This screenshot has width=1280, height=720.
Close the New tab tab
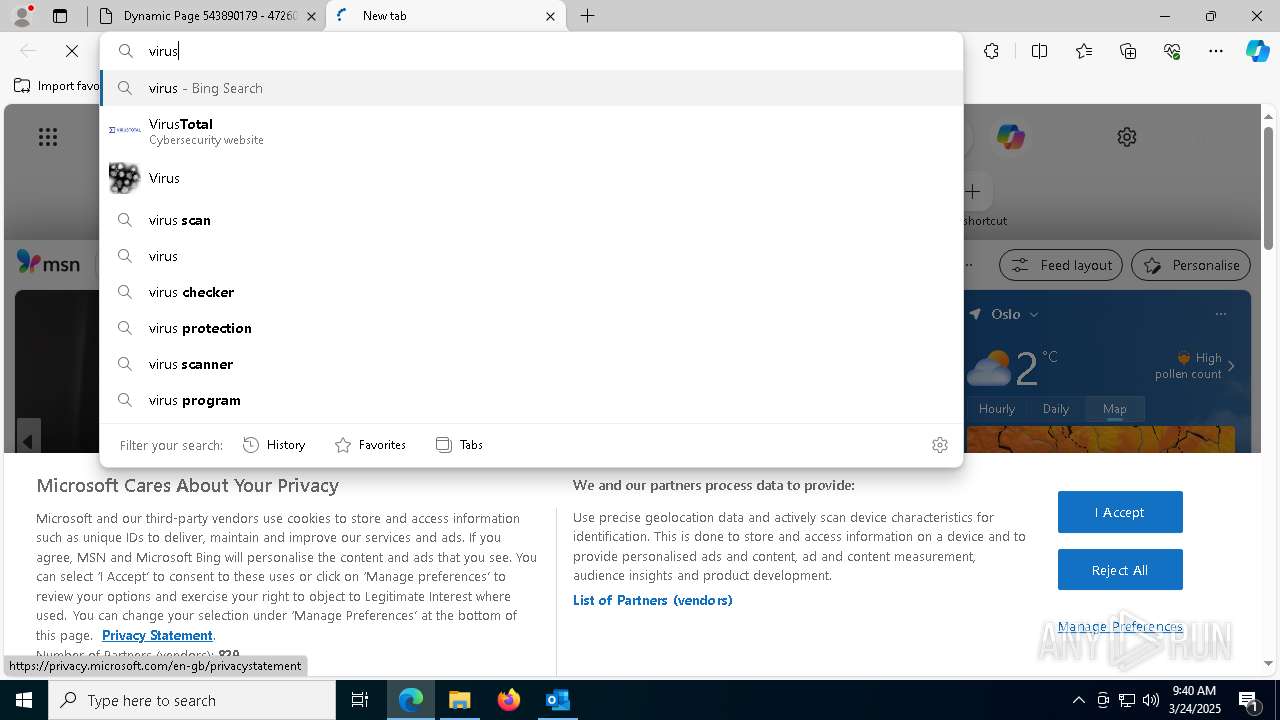click(x=550, y=16)
